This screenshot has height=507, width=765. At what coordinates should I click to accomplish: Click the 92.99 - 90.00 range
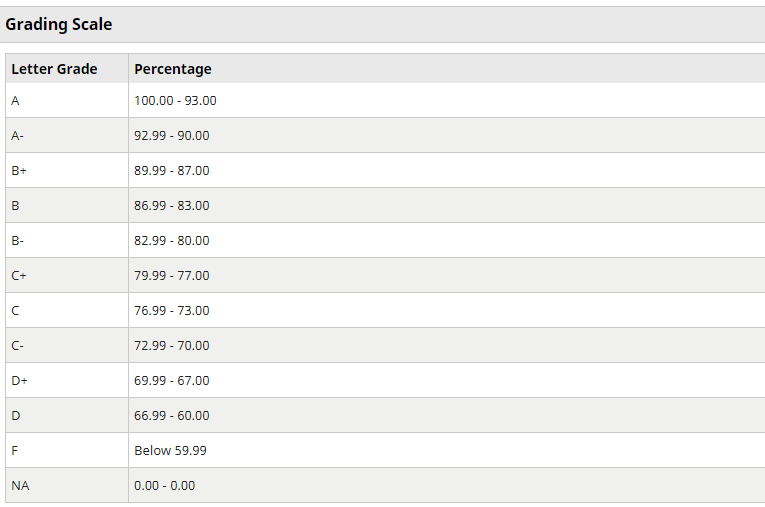(172, 136)
